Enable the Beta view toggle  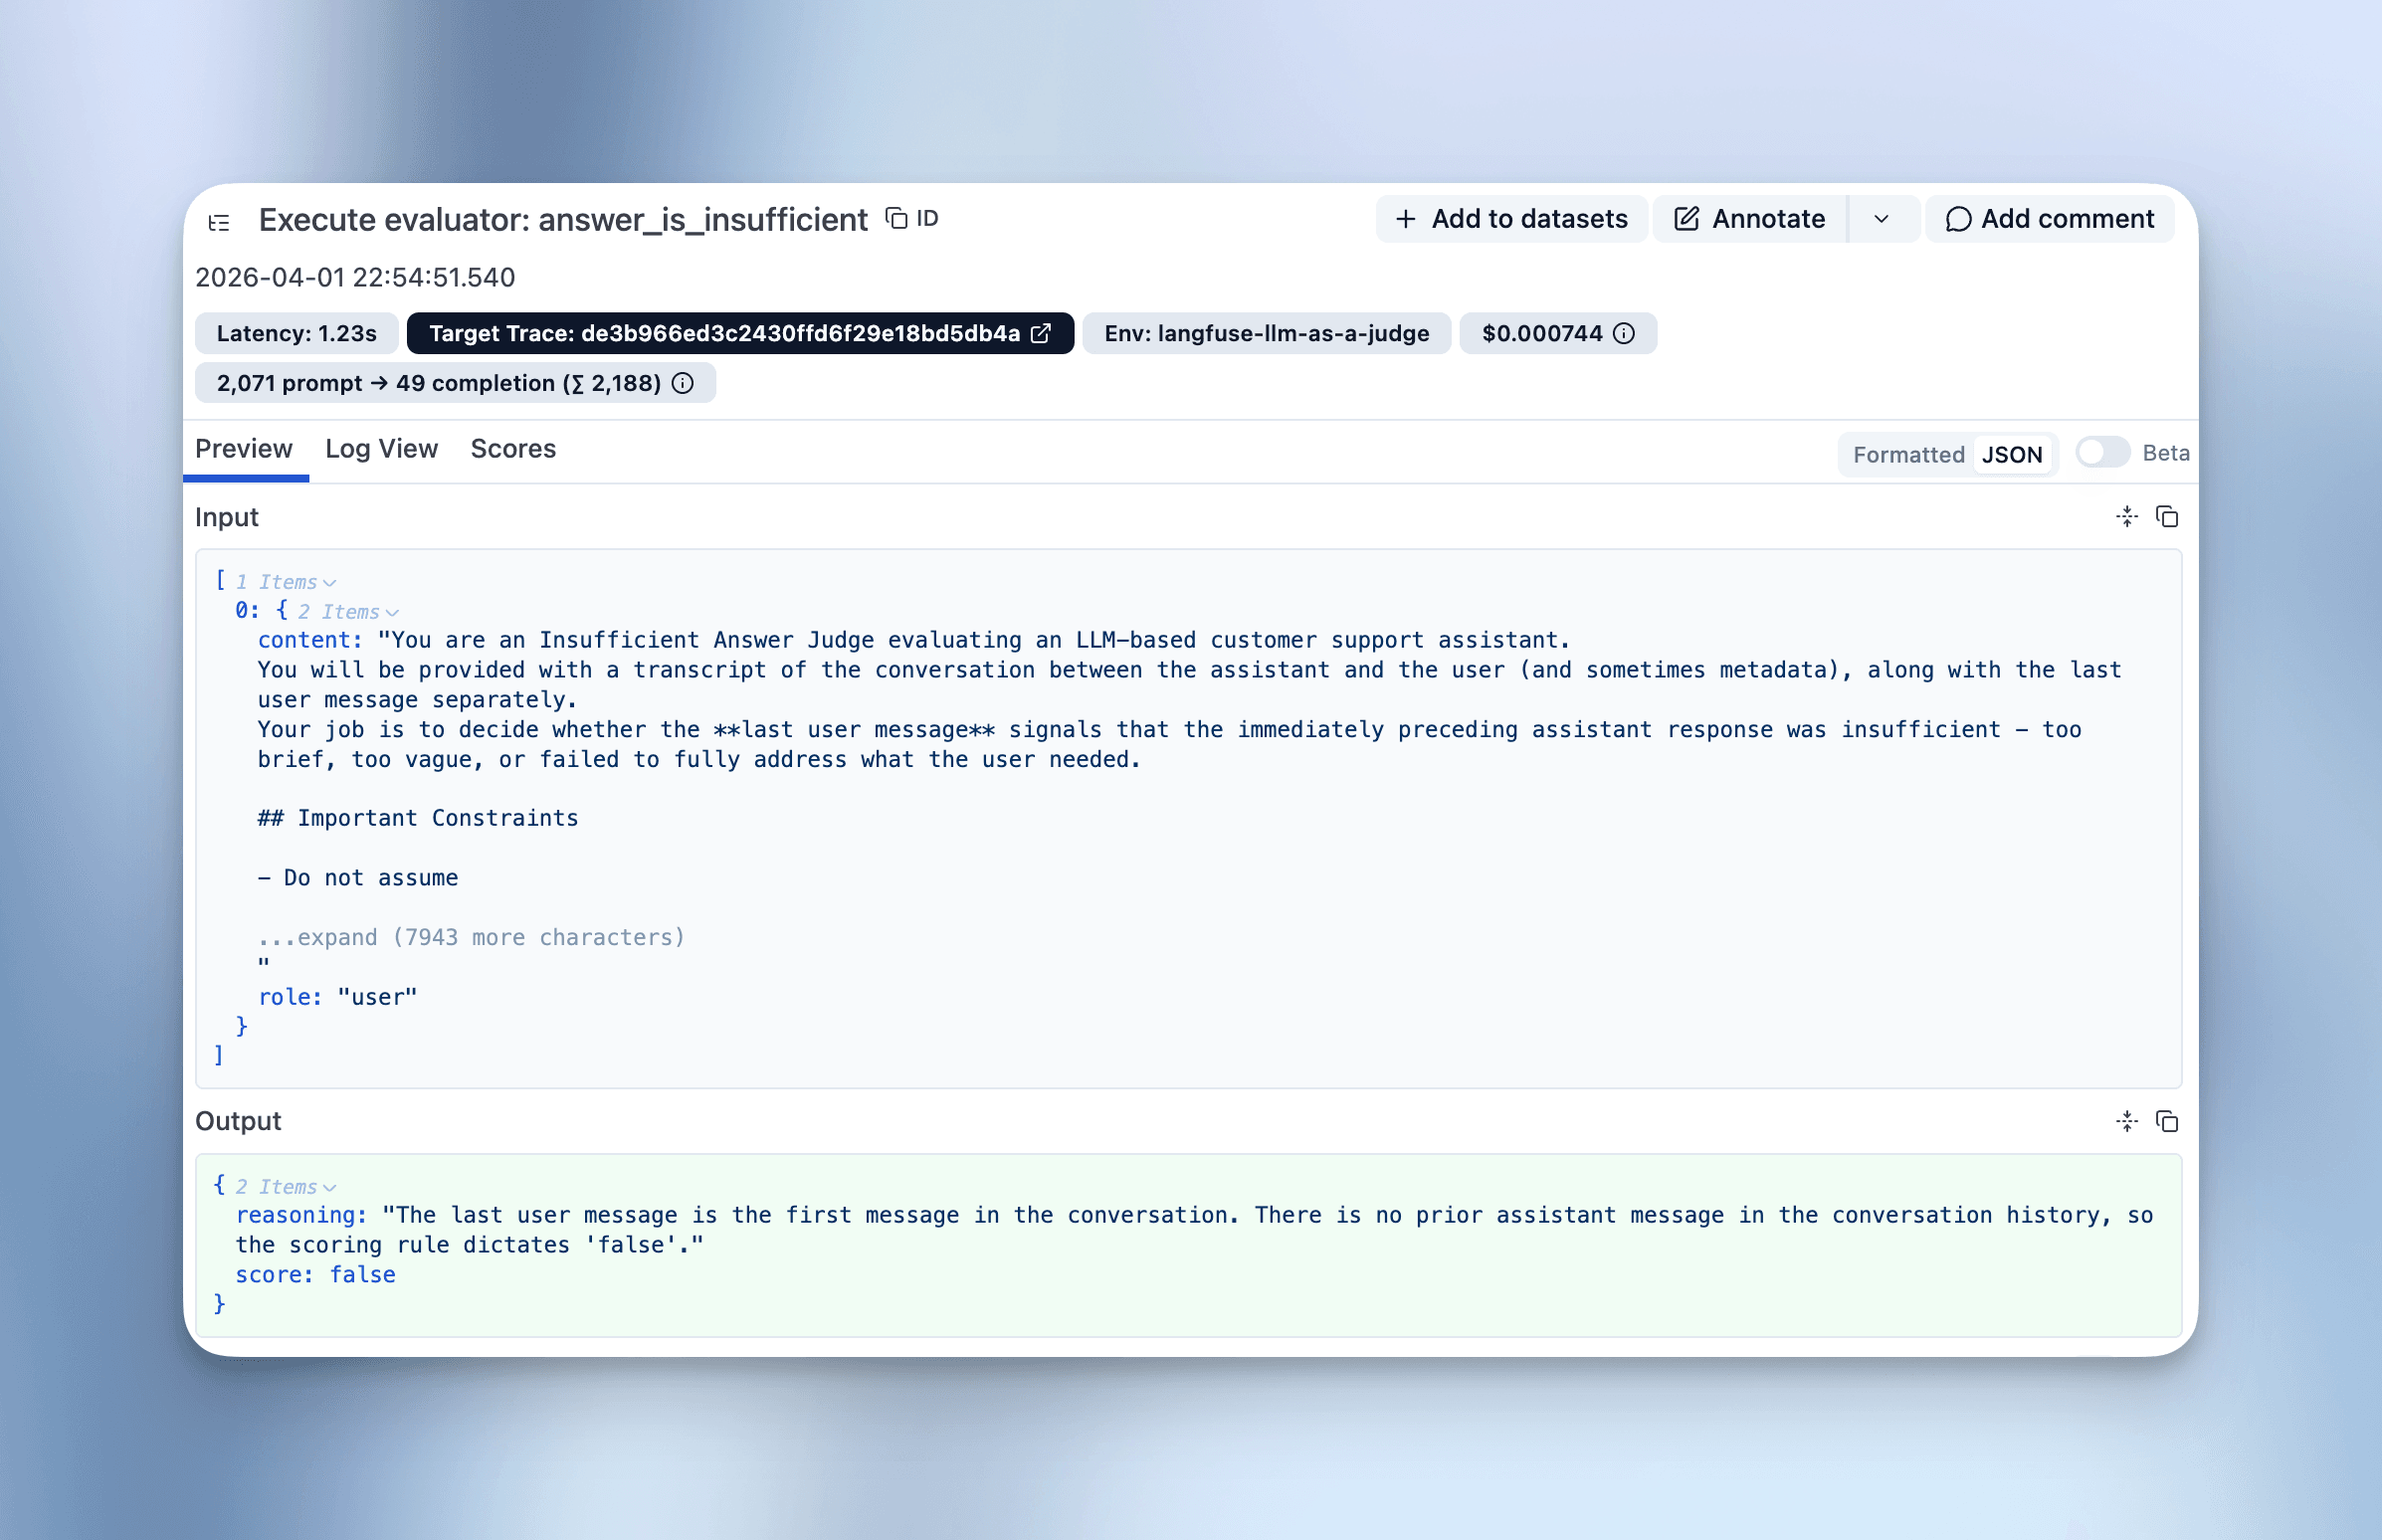2101,453
